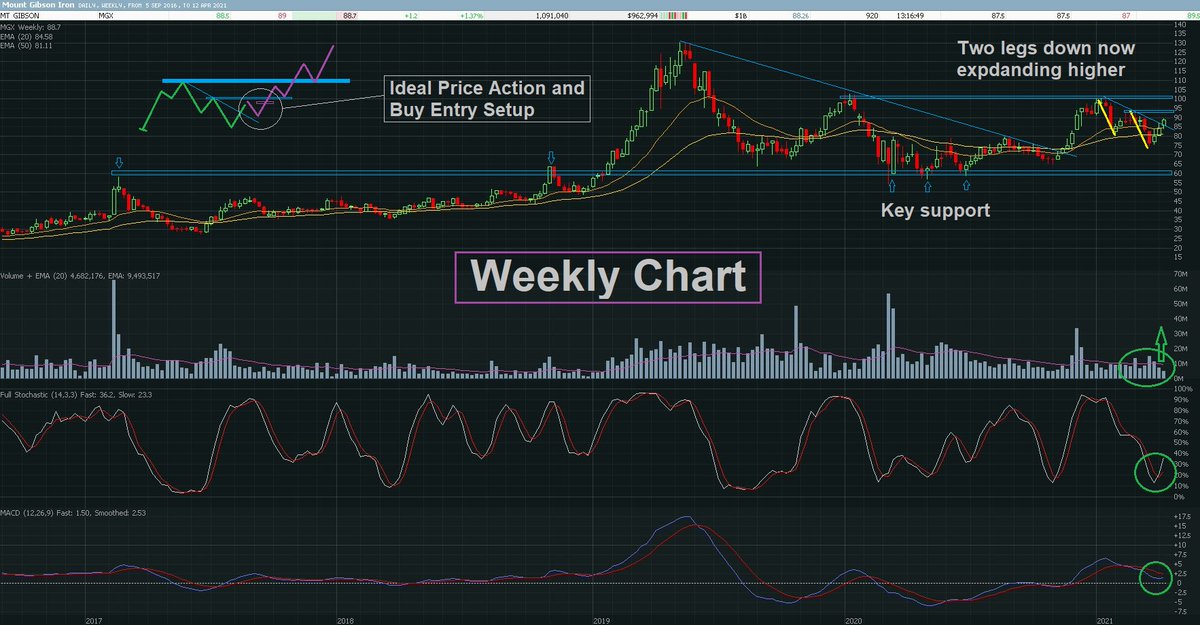
Task: Click the MGX ticker code in quote row
Action: click(x=106, y=18)
